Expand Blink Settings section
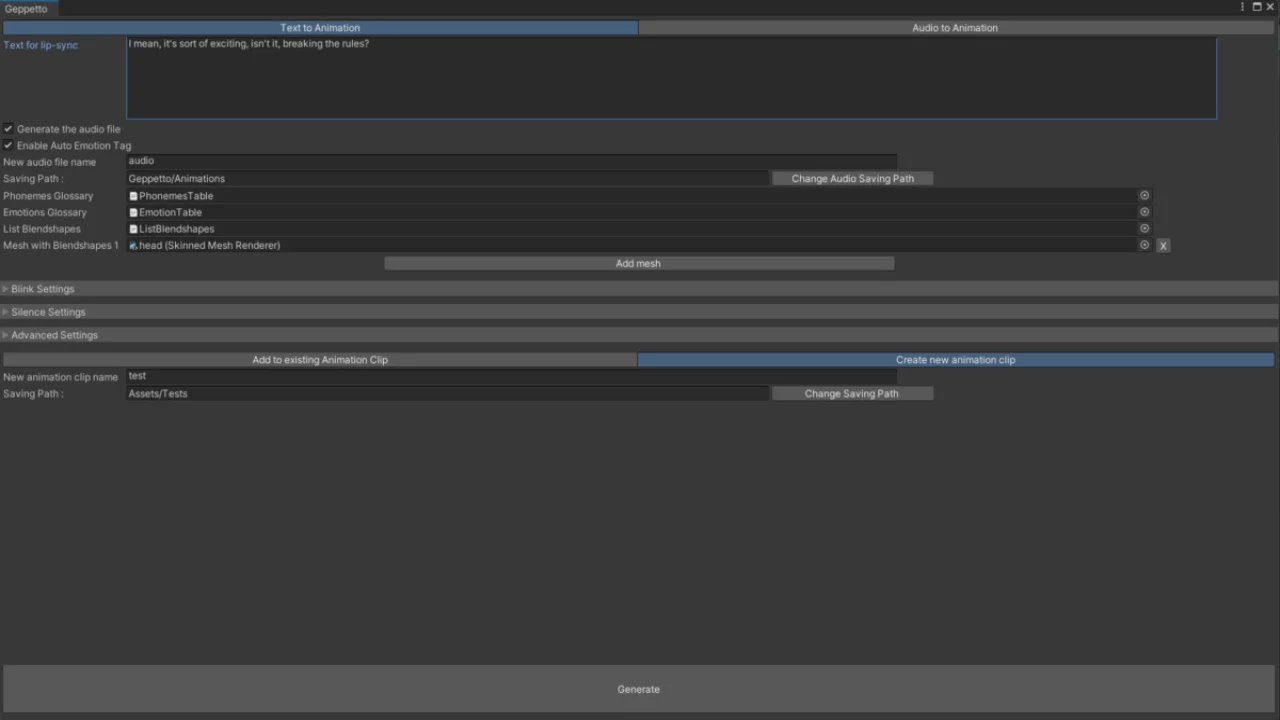1280x720 pixels. 42,289
